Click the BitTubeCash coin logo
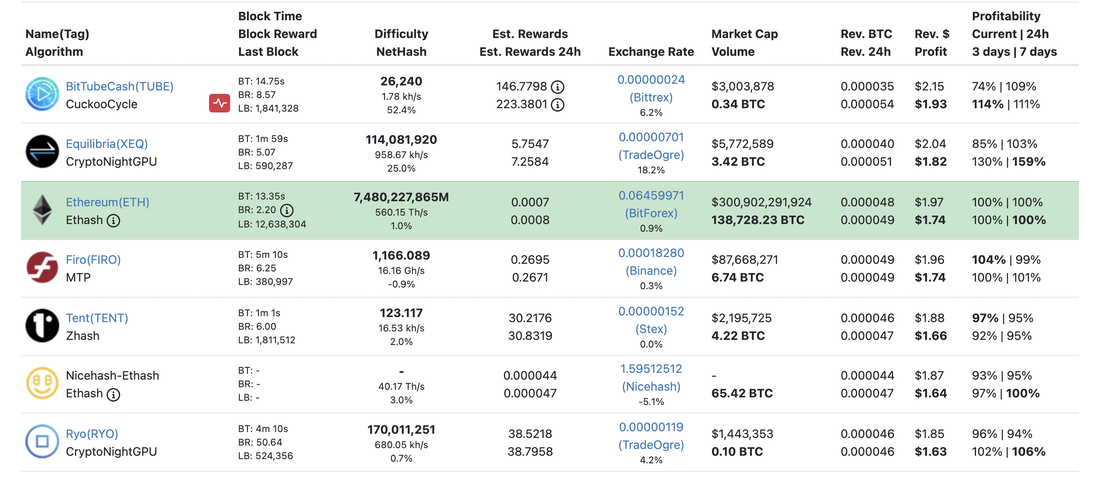 coord(43,95)
